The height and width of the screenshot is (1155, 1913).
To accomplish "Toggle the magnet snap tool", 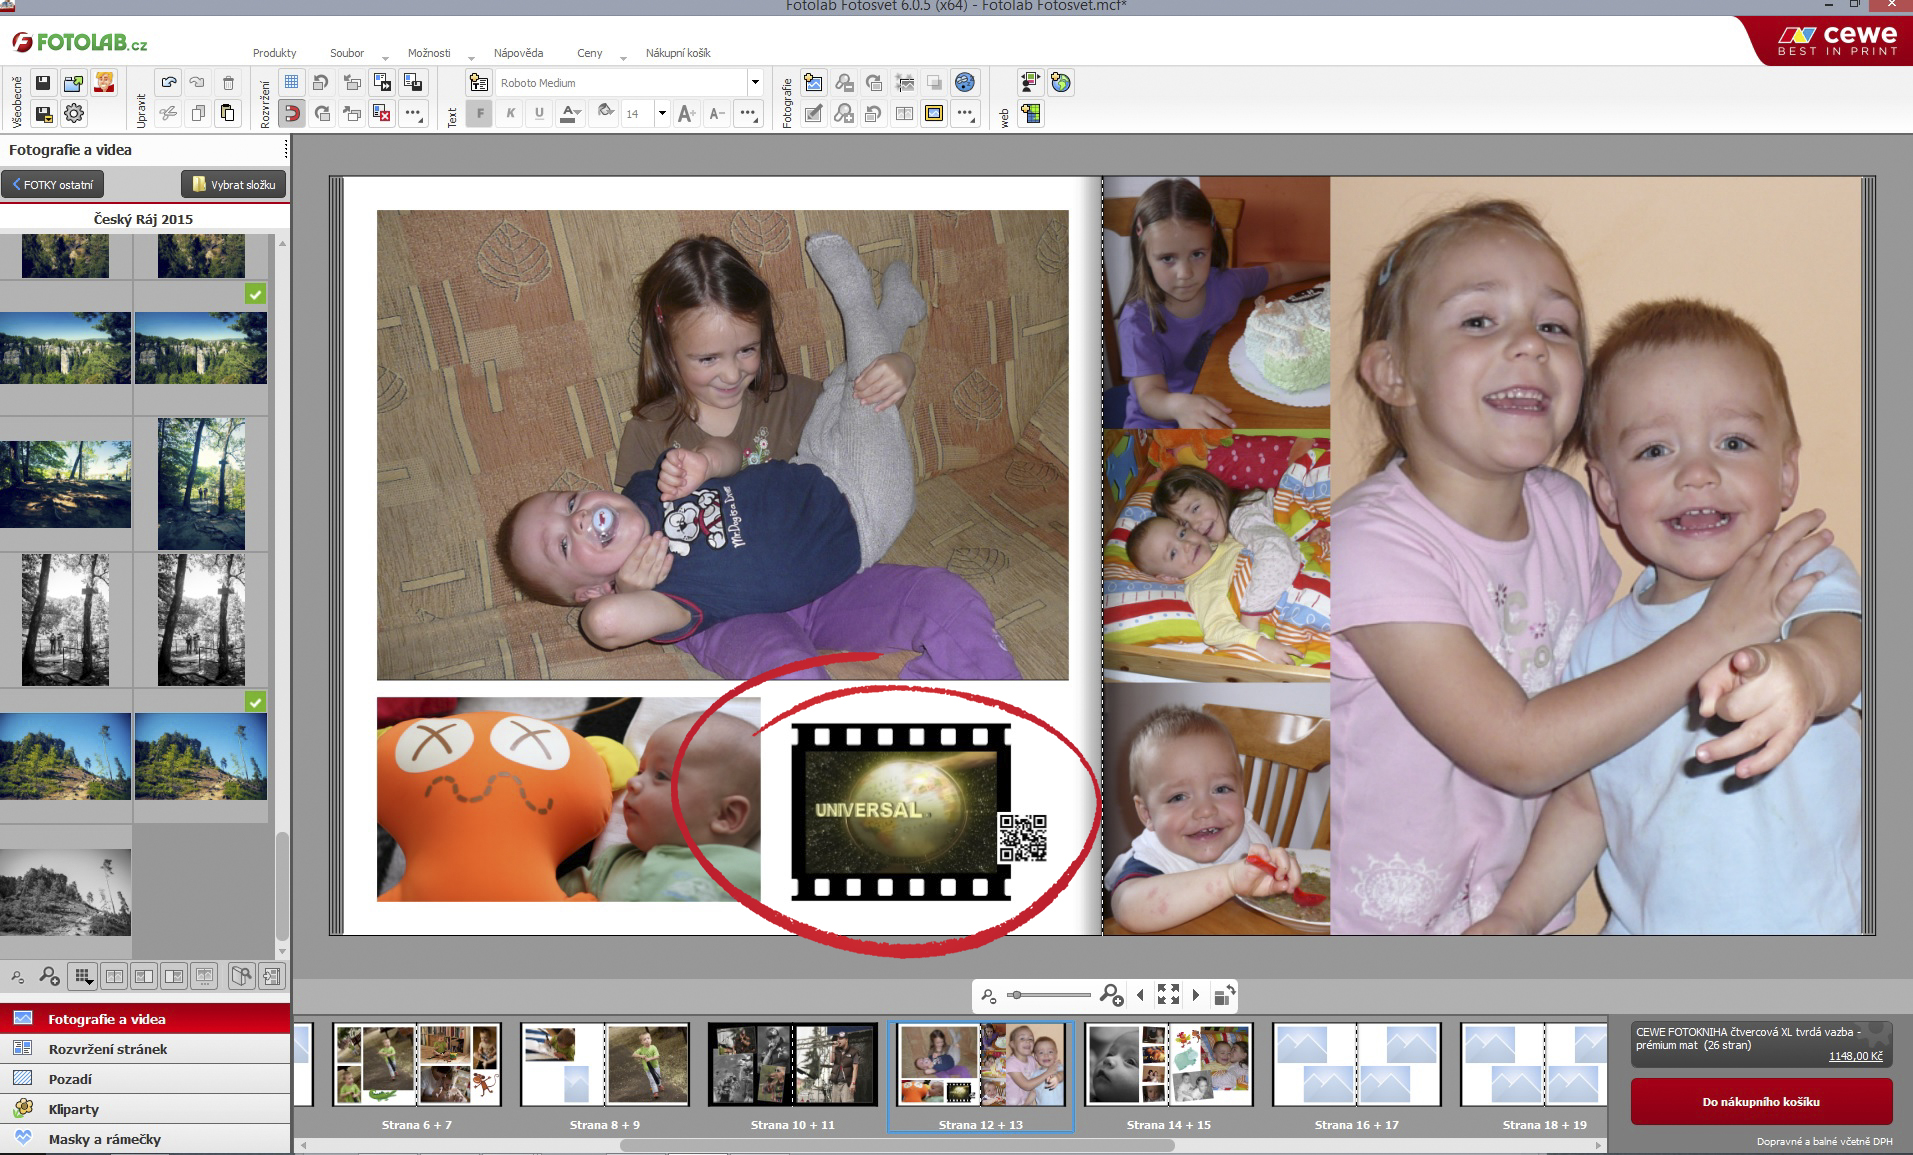I will pyautogui.click(x=292, y=114).
